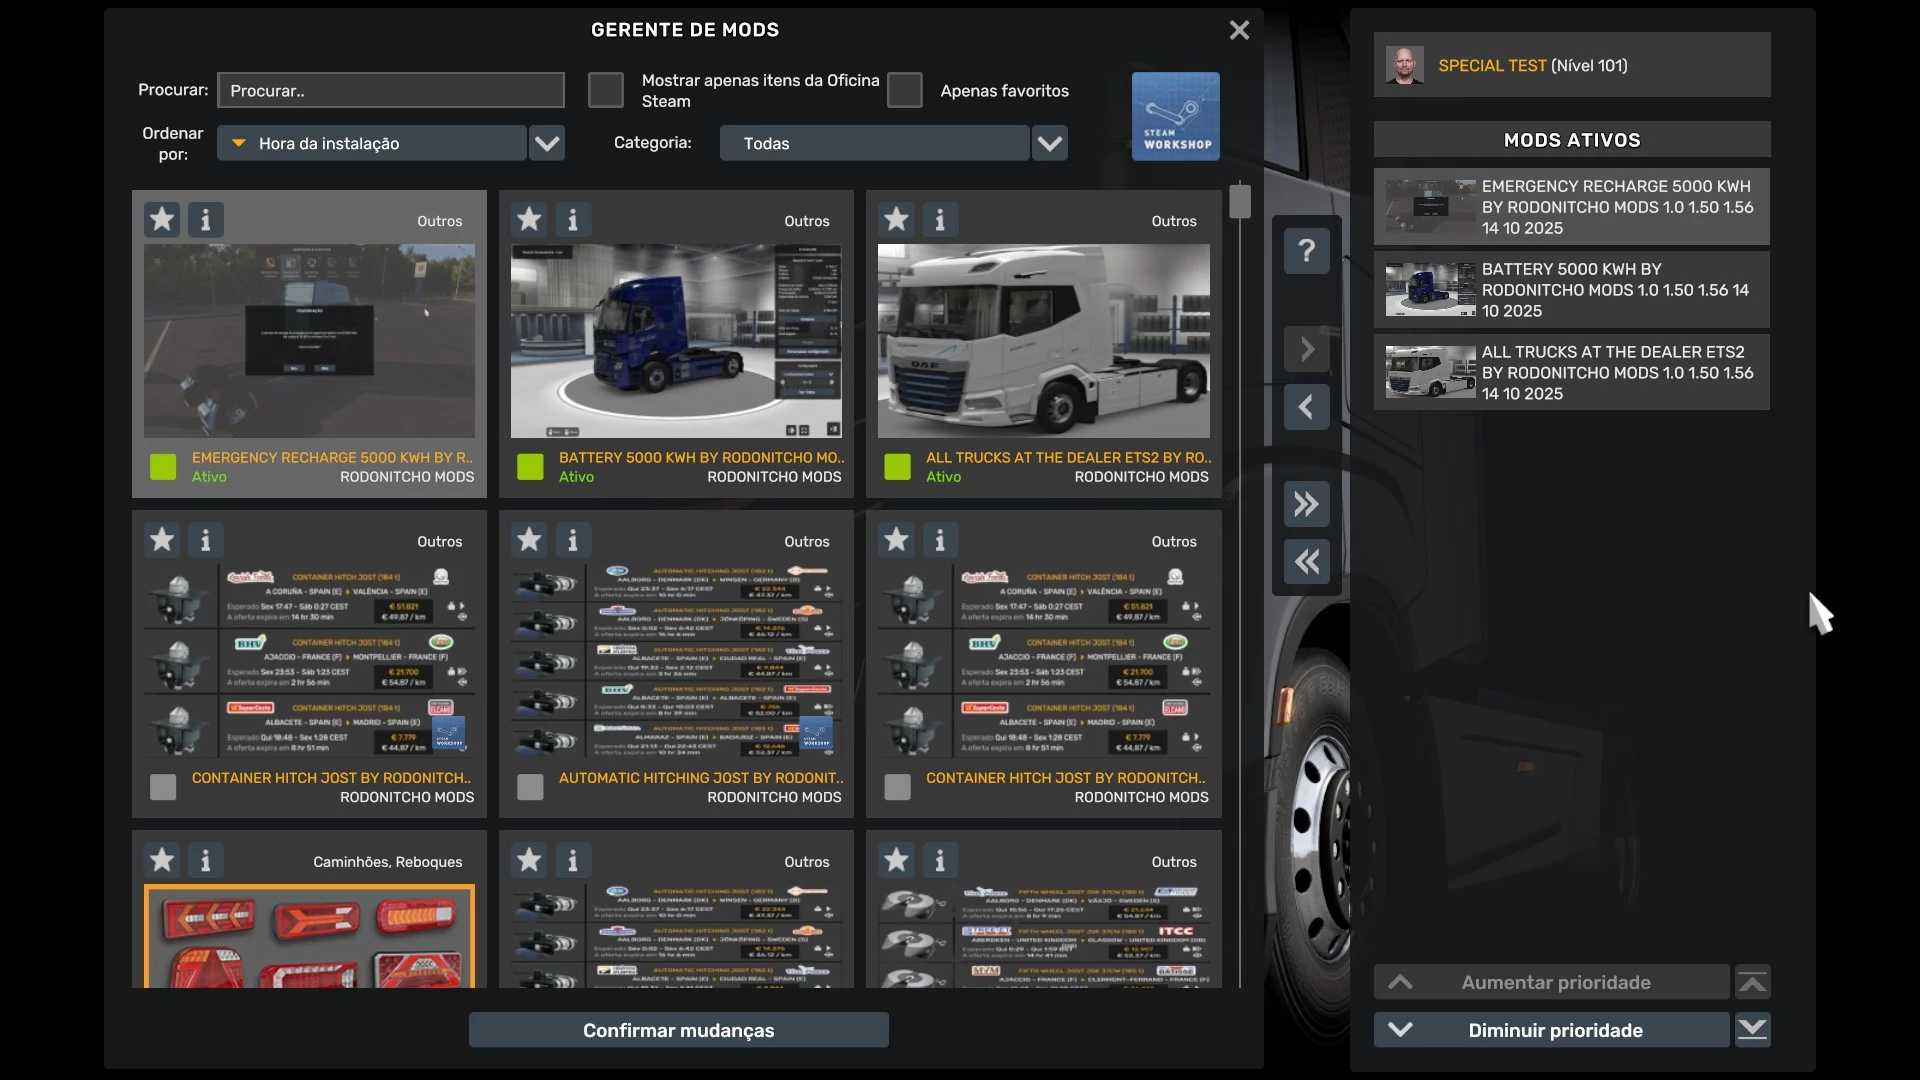
Task: Click the question mark help icon
Action: coord(1306,250)
